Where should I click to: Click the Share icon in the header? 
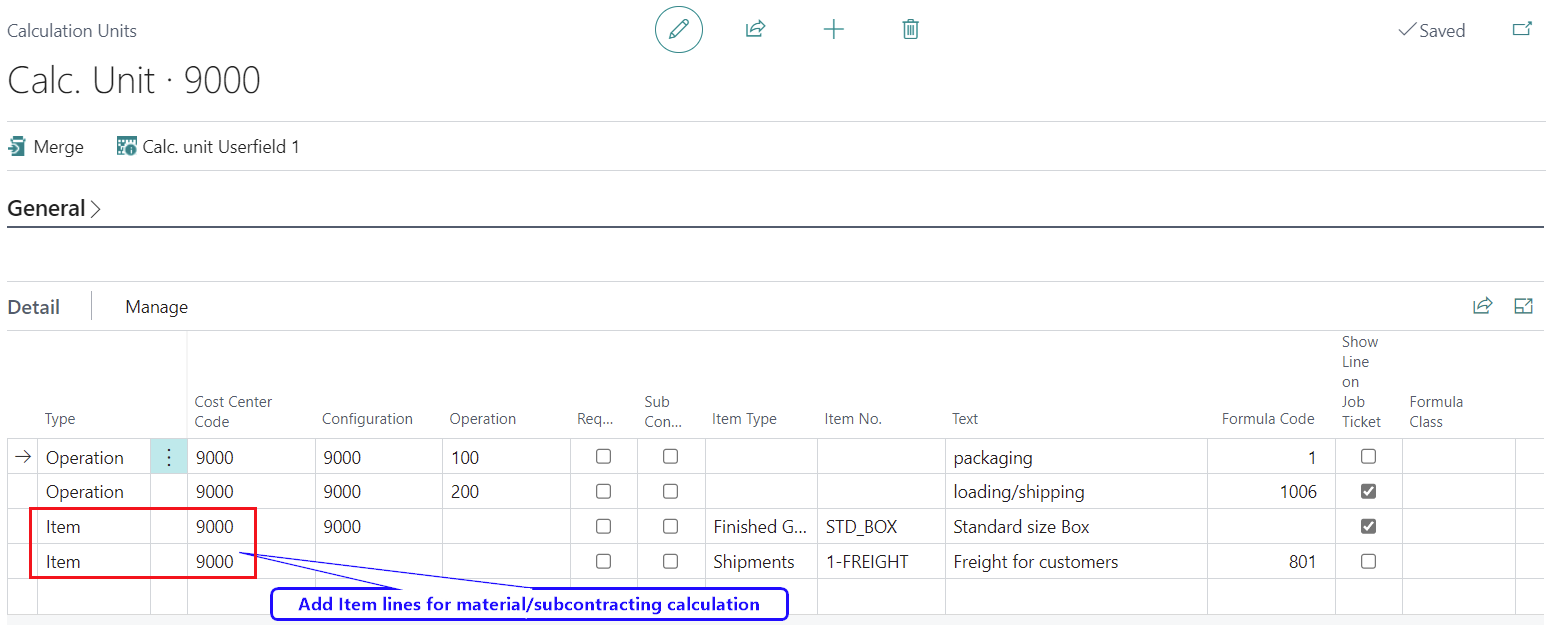755,30
